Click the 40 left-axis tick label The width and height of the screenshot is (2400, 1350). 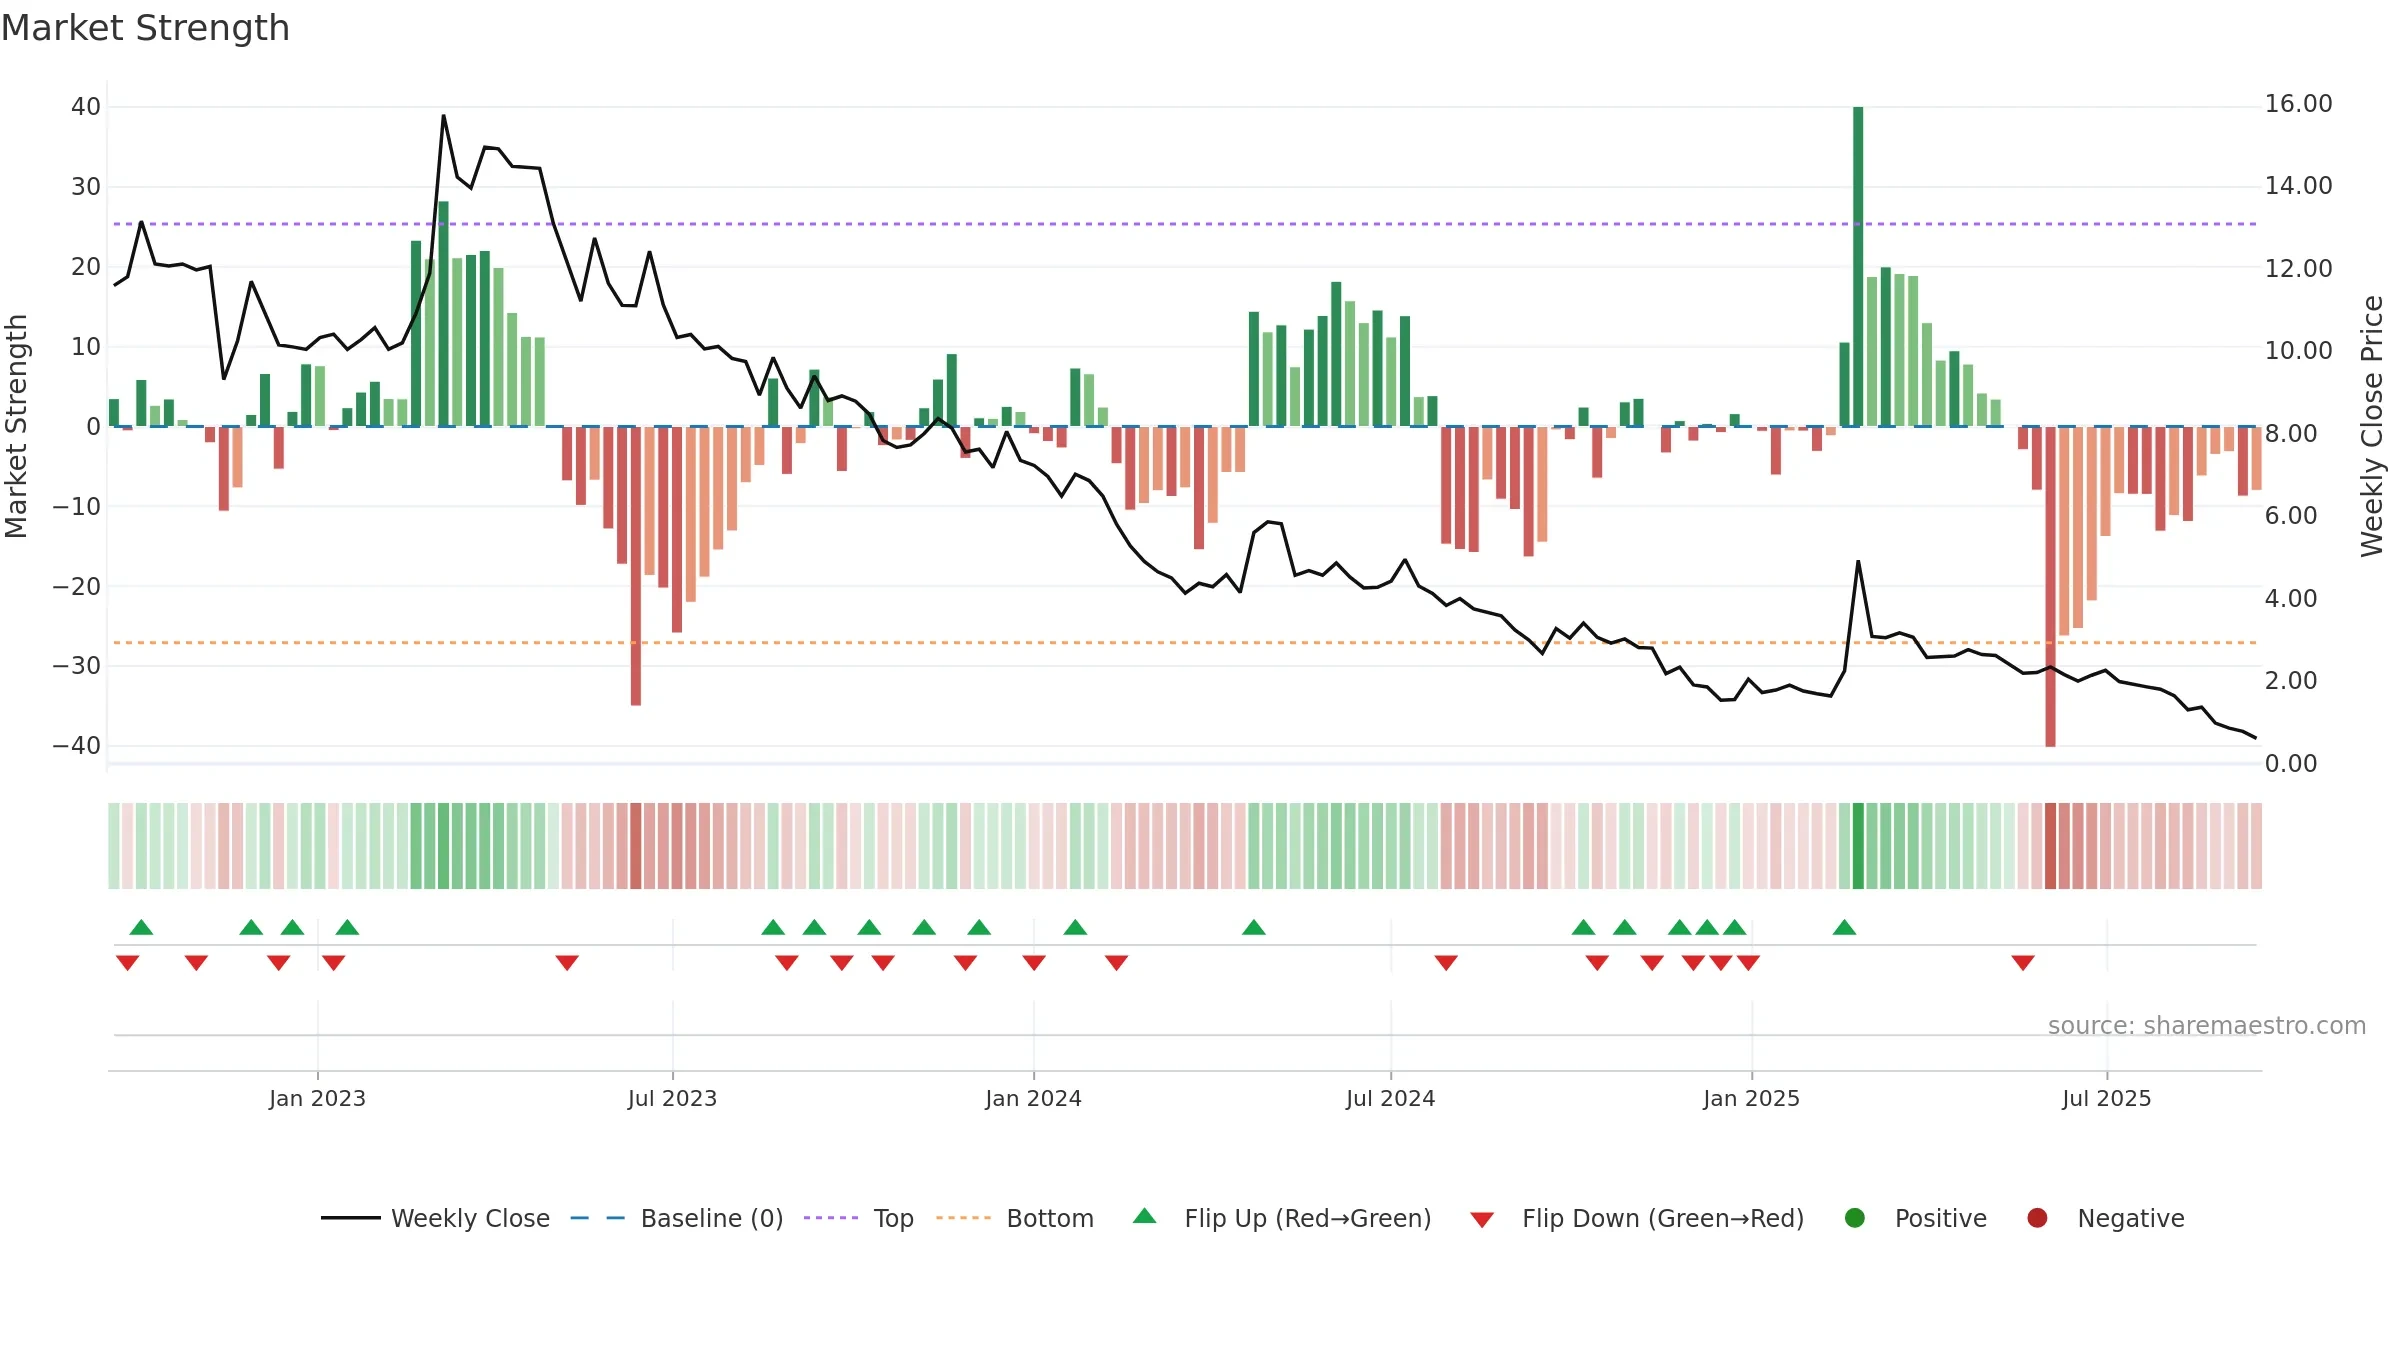pos(86,107)
